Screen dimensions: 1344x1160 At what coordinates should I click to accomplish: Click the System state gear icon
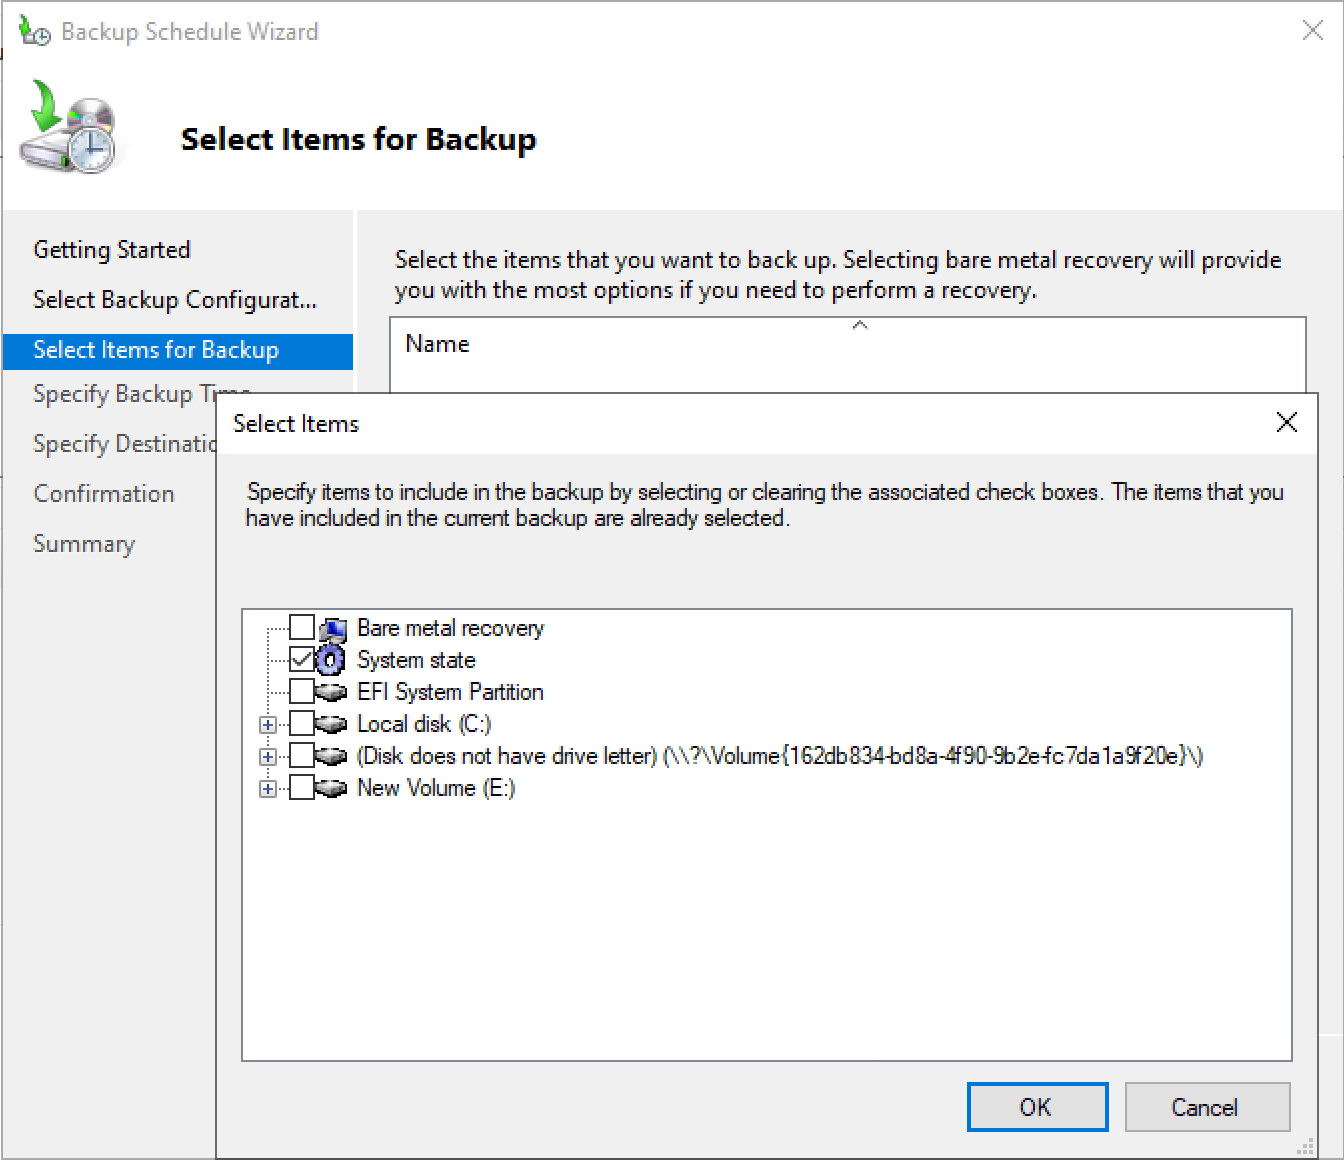click(331, 660)
